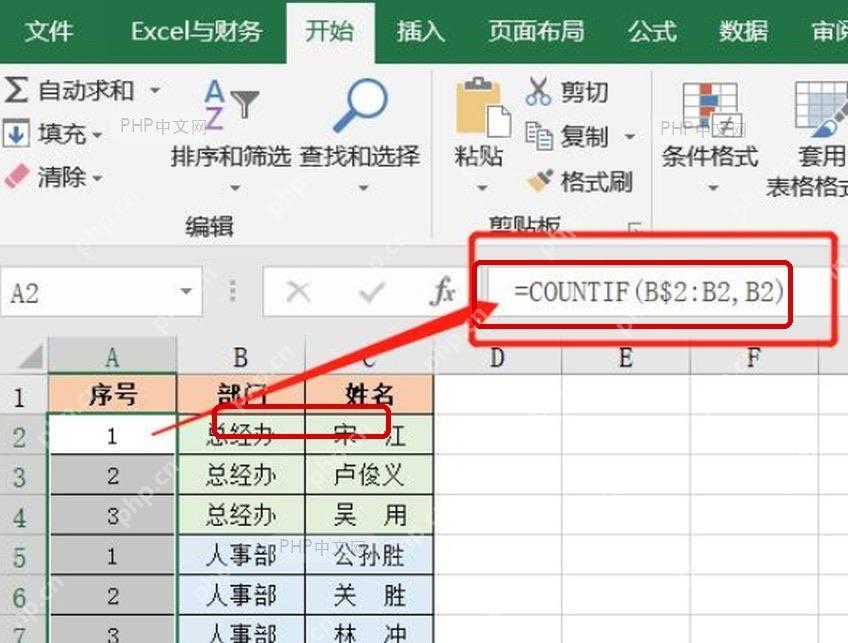Click the cancel X in formula bar

(298, 292)
